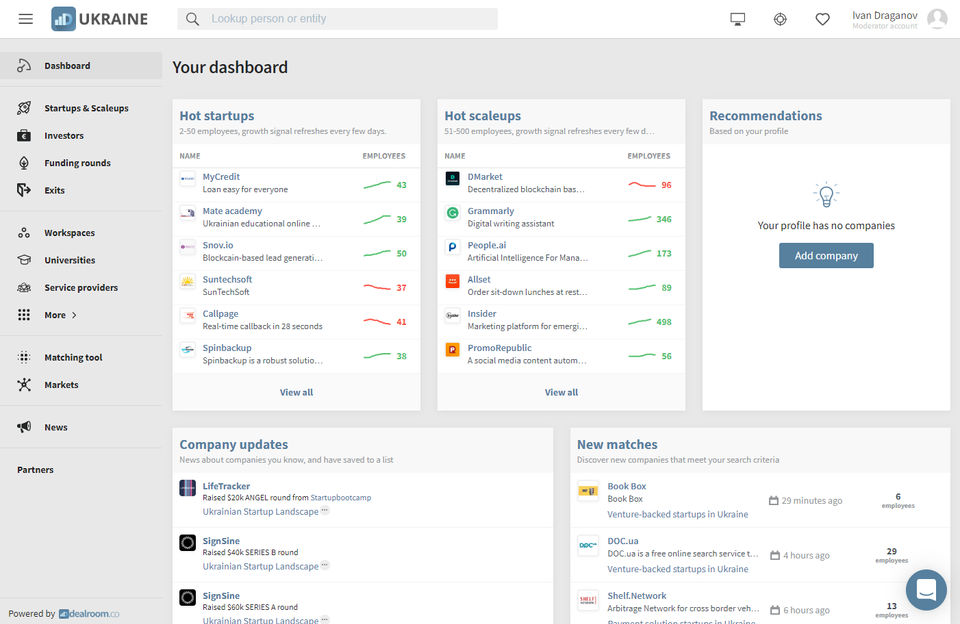Open the chat support widget

pos(926,590)
